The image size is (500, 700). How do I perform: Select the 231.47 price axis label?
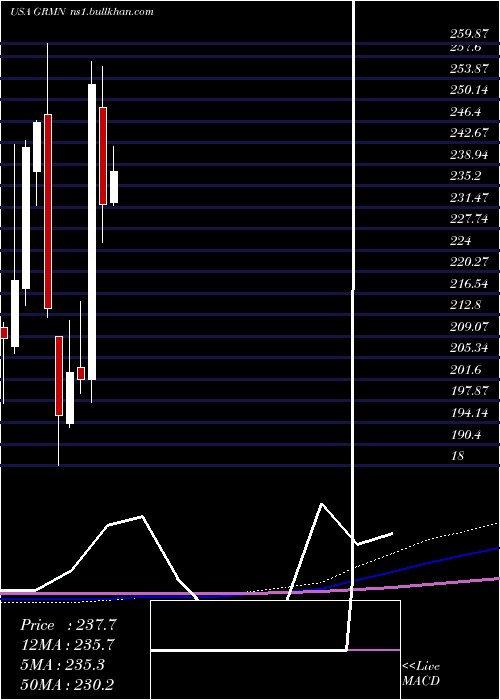click(469, 197)
